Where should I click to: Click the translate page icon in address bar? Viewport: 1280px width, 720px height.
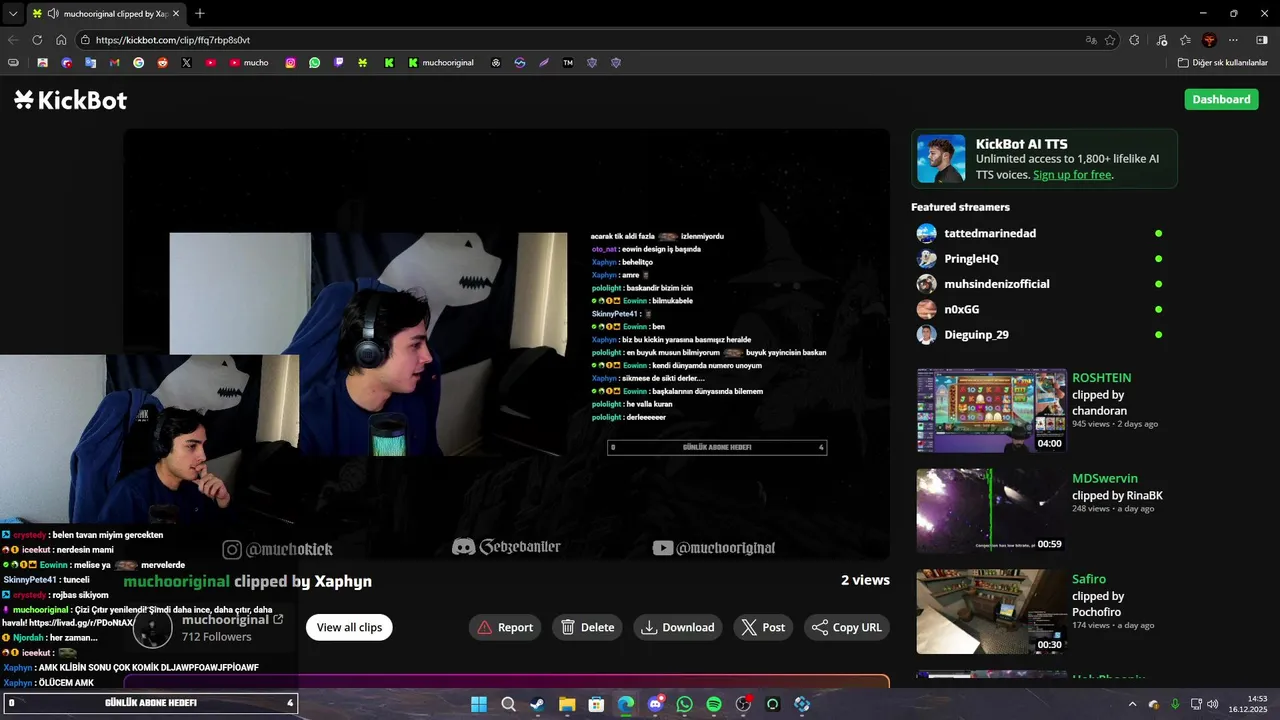coord(1091,40)
